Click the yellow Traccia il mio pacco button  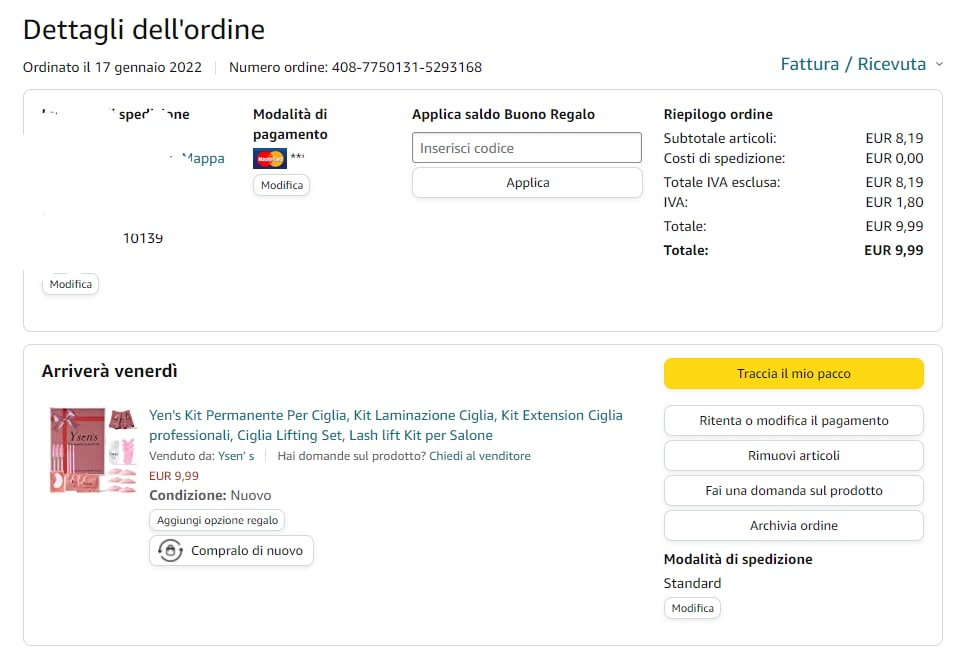click(793, 374)
